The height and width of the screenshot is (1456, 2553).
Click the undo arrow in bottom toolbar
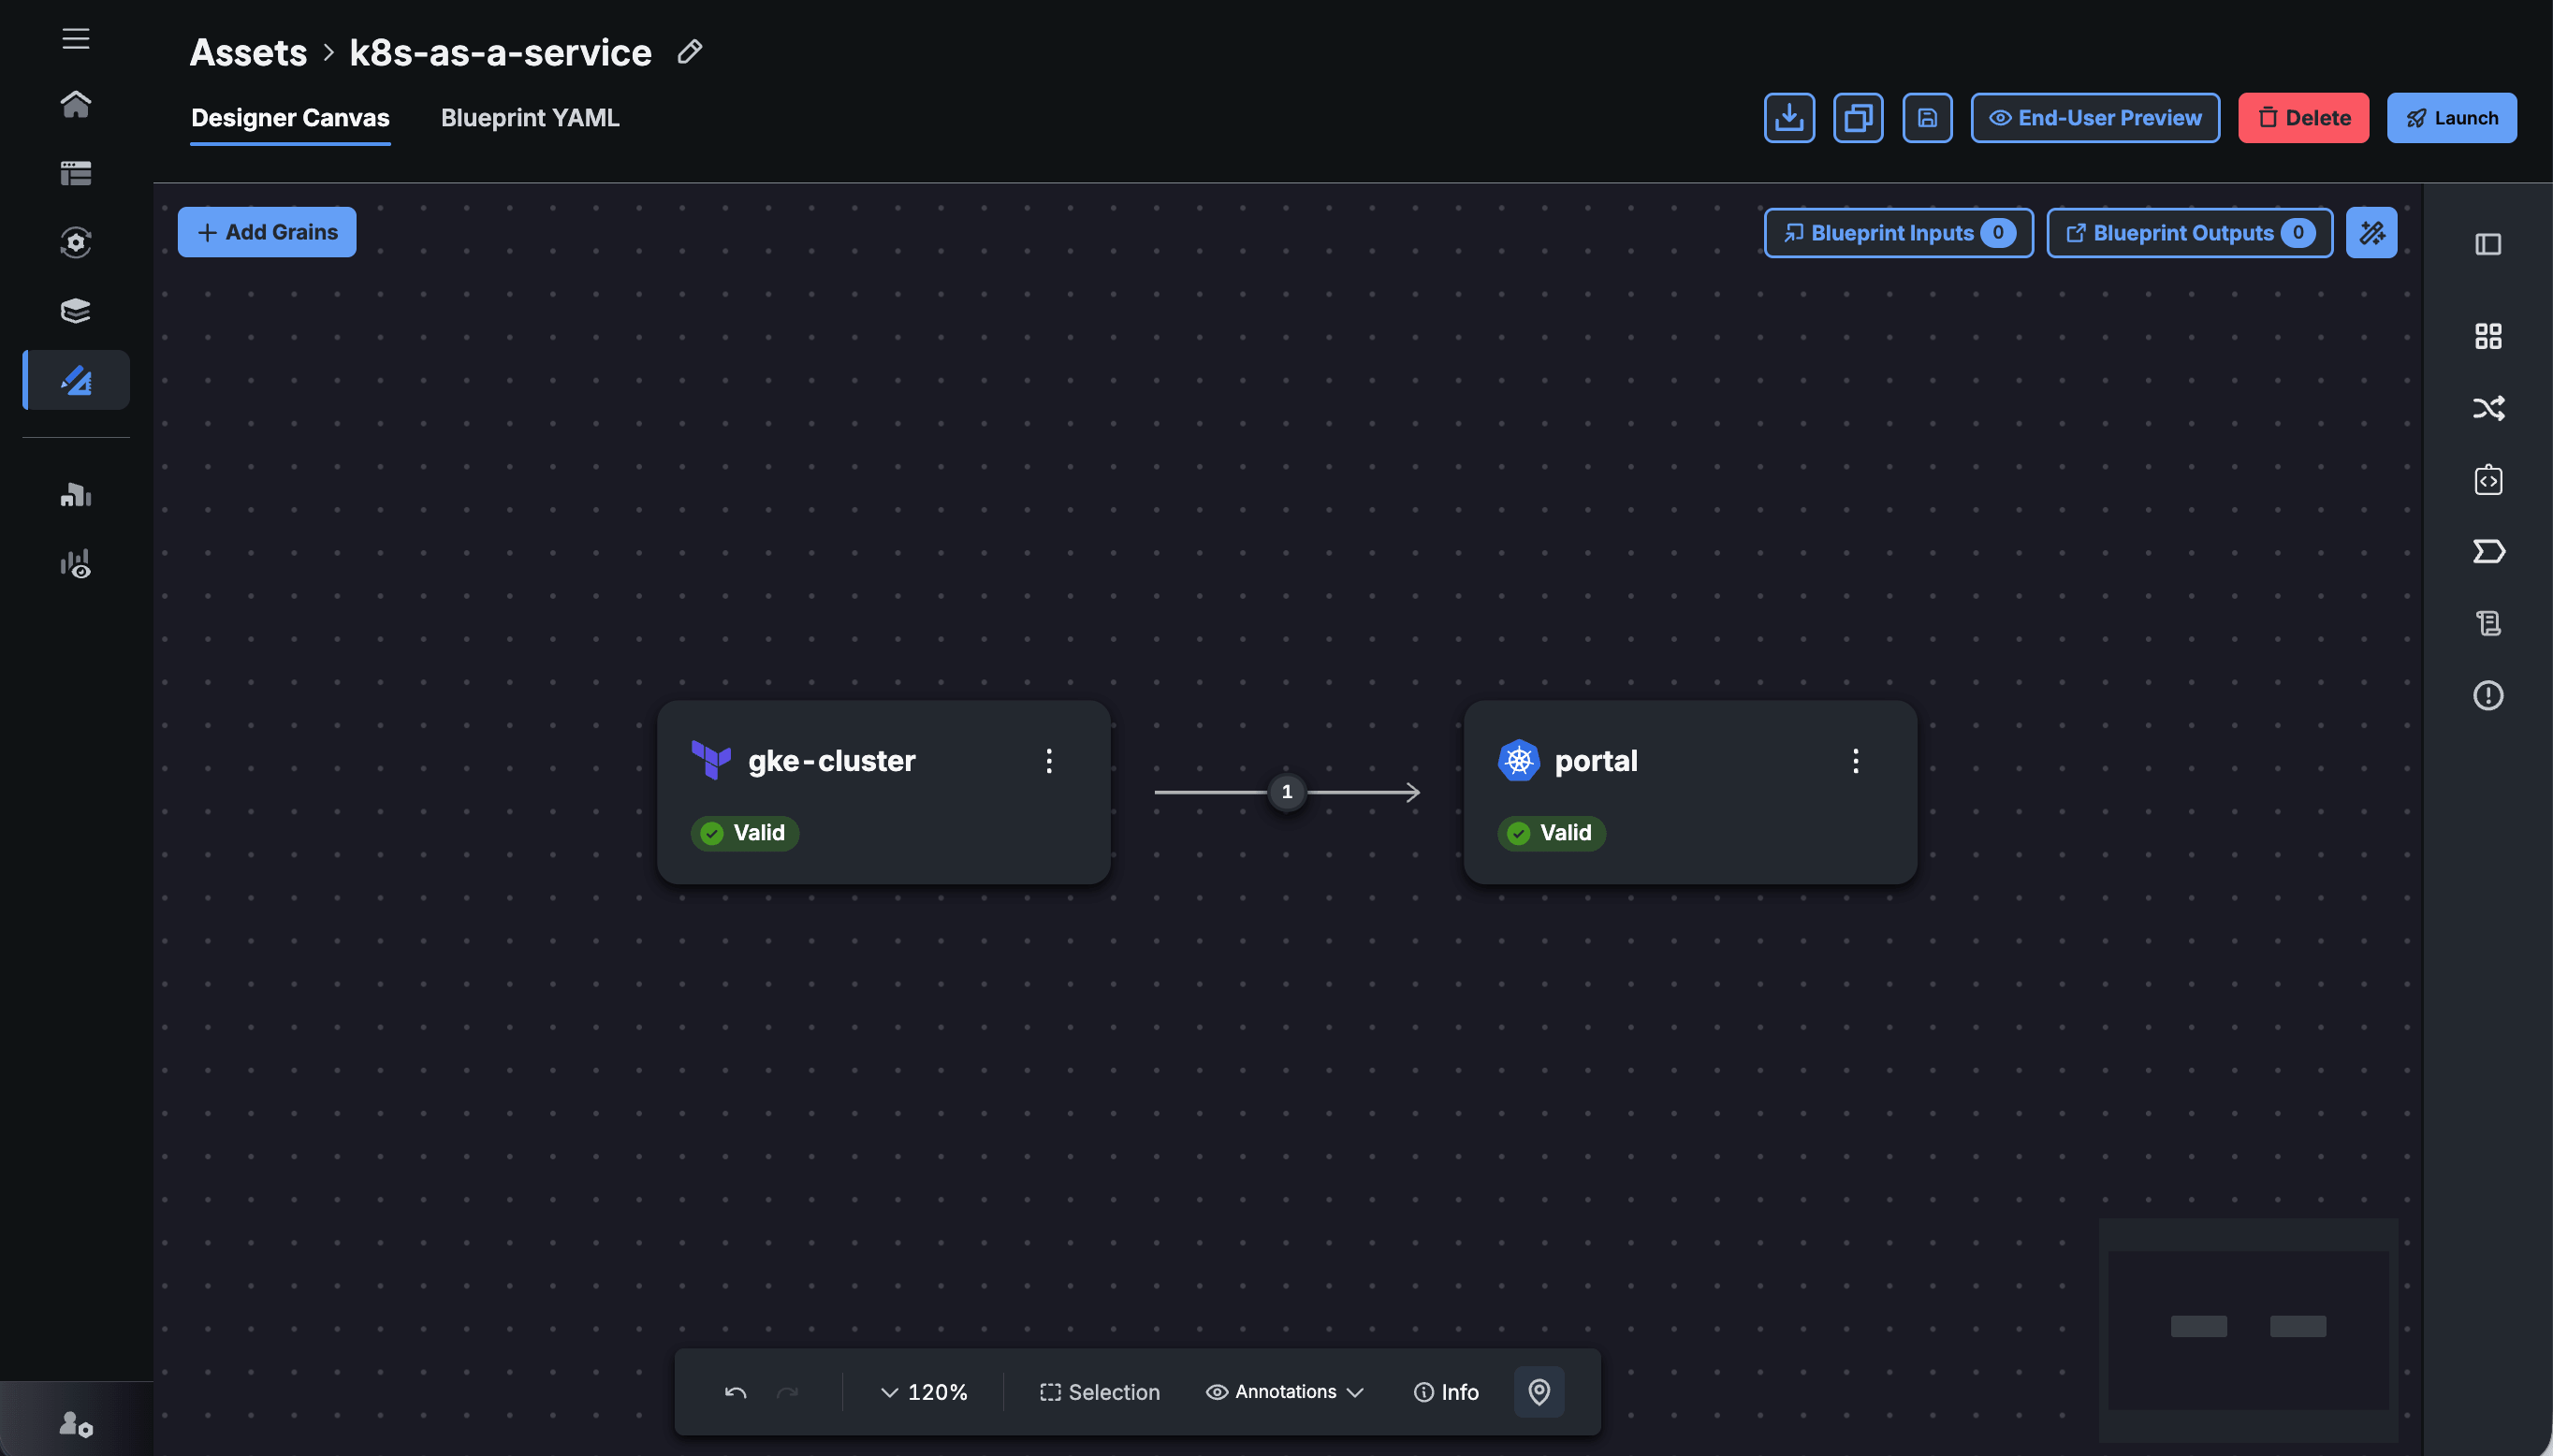[735, 1392]
